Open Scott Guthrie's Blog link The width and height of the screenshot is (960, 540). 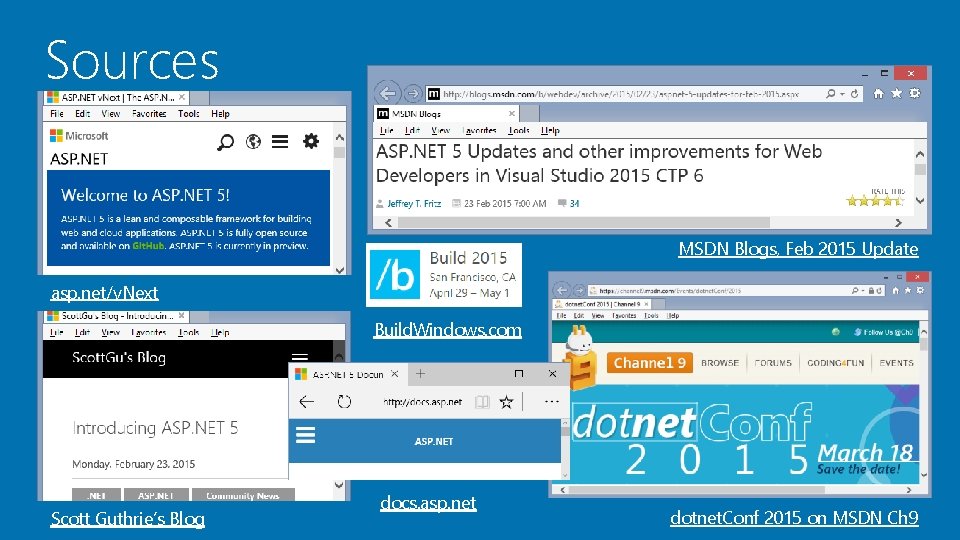(127, 519)
